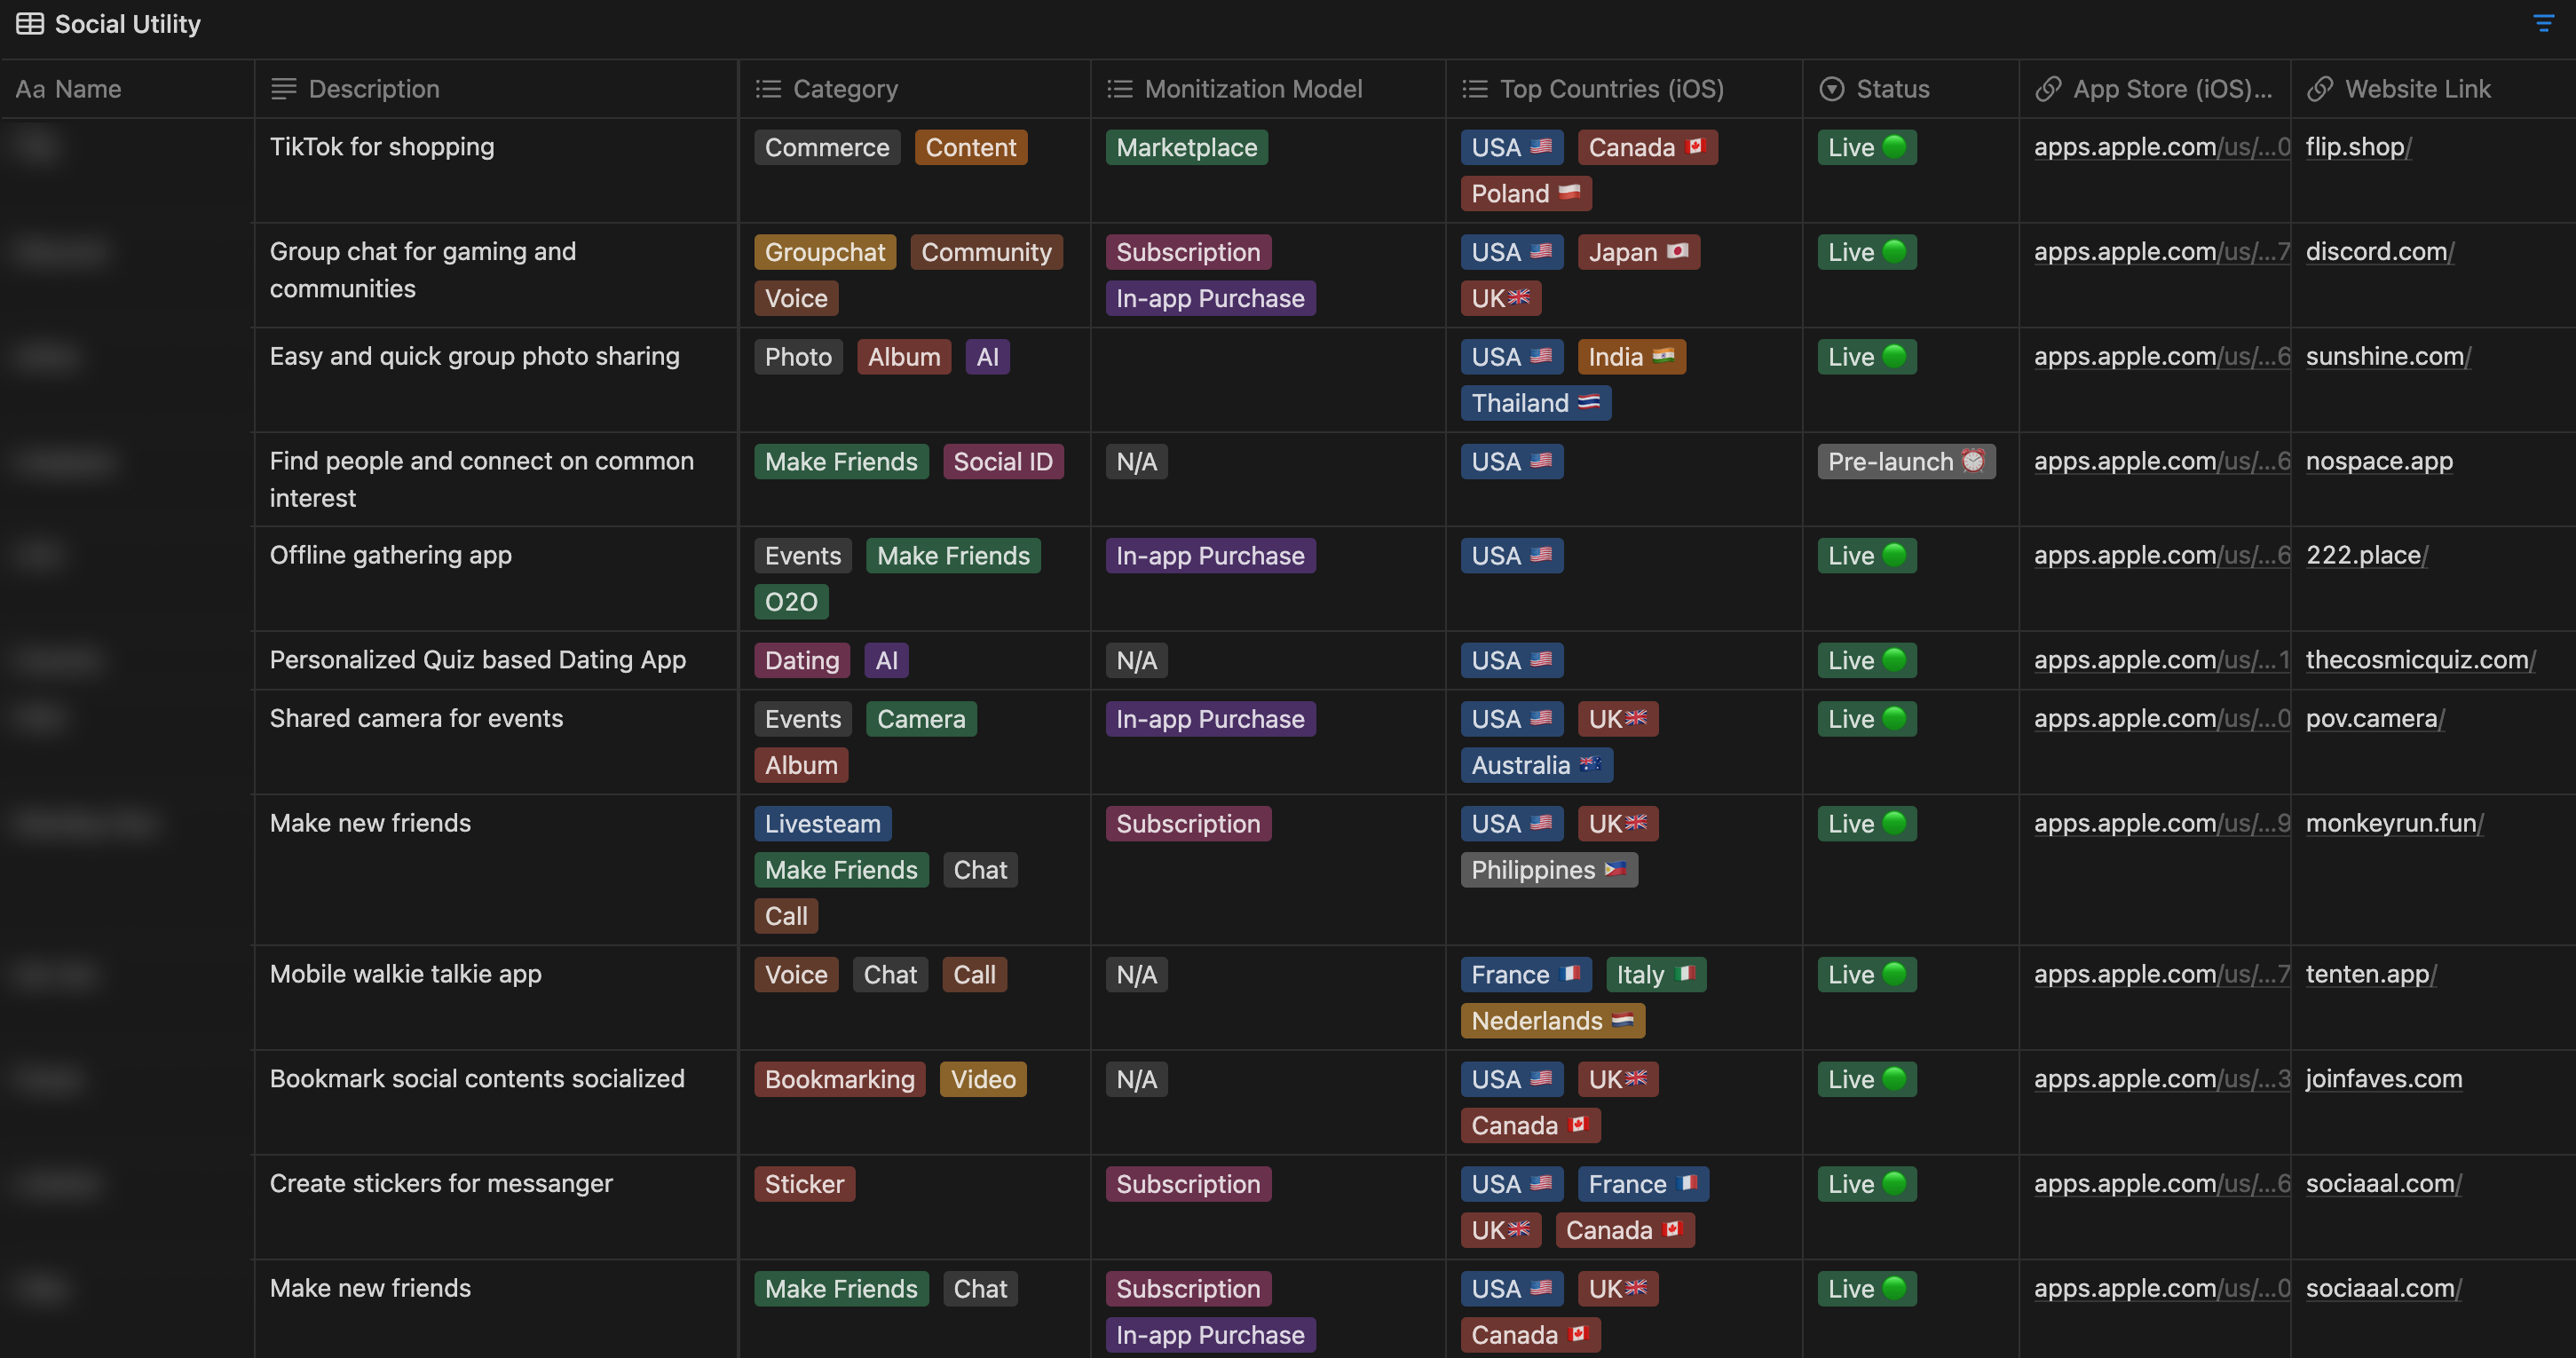Open the nospace.app link
The width and height of the screenshot is (2576, 1358).
(x=2379, y=461)
